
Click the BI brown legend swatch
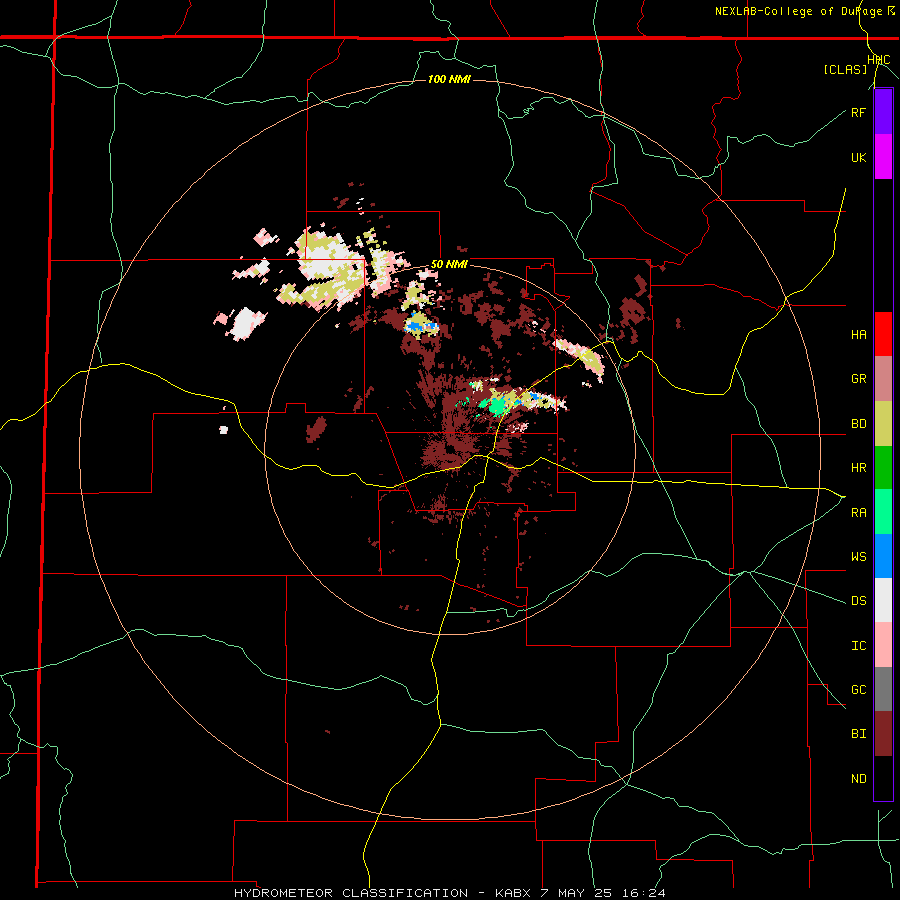[x=883, y=734]
